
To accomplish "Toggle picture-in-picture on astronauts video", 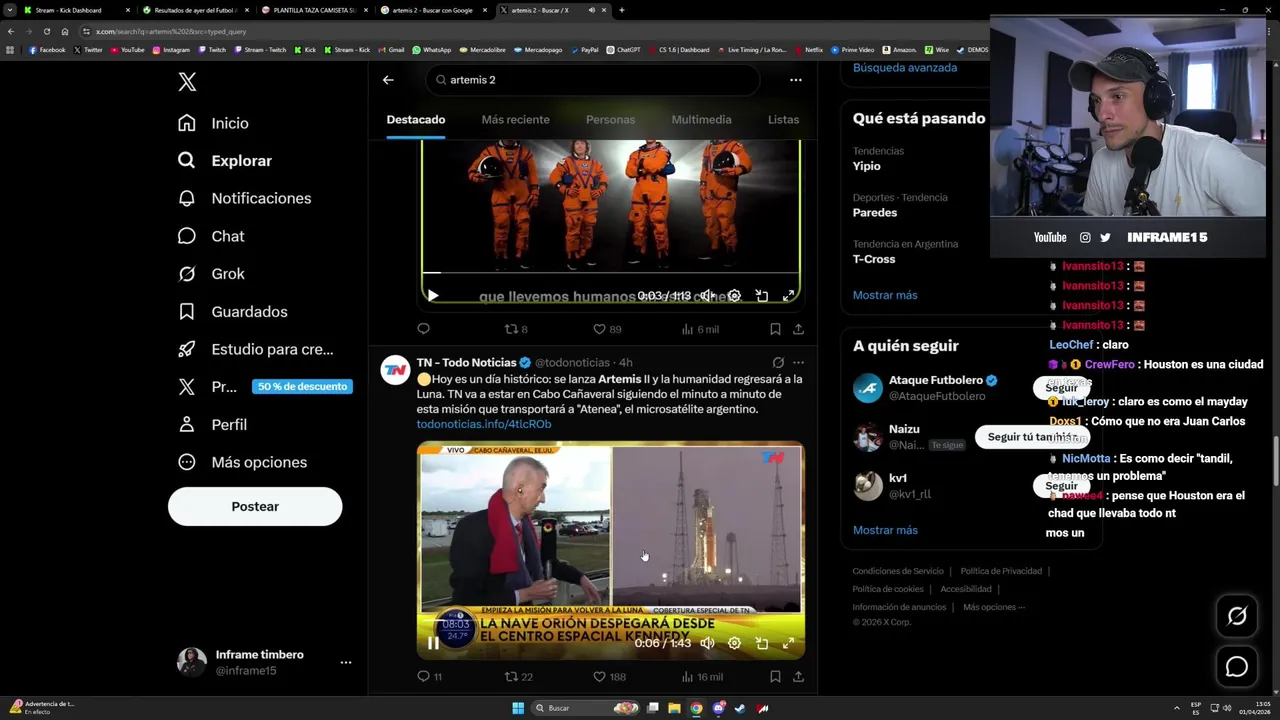I will pyautogui.click(x=761, y=296).
